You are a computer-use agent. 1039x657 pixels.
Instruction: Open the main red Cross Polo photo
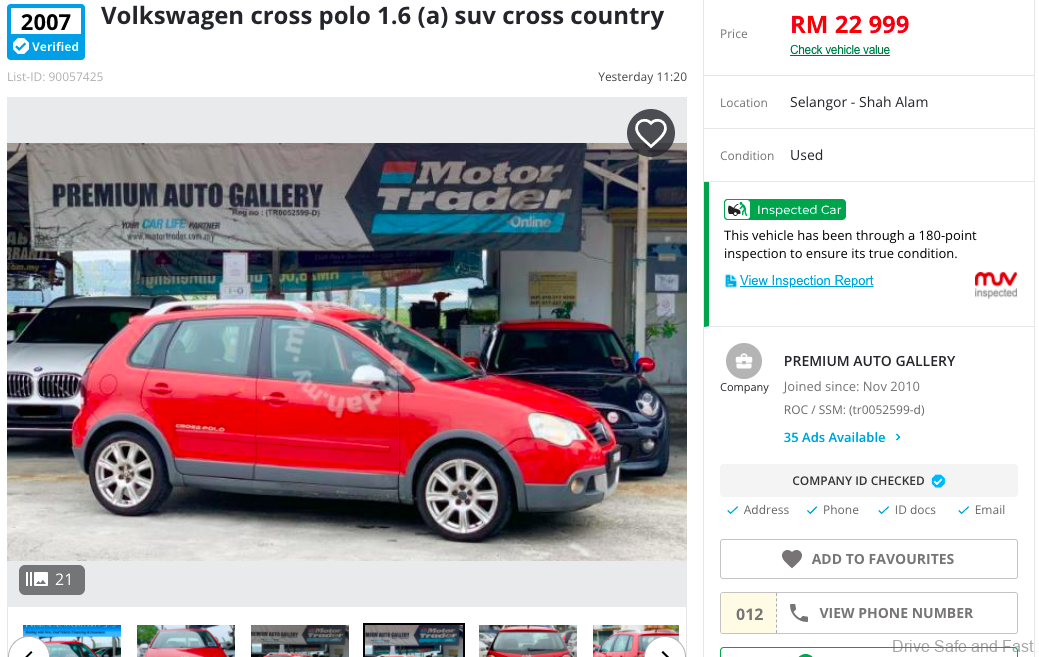tap(347, 352)
